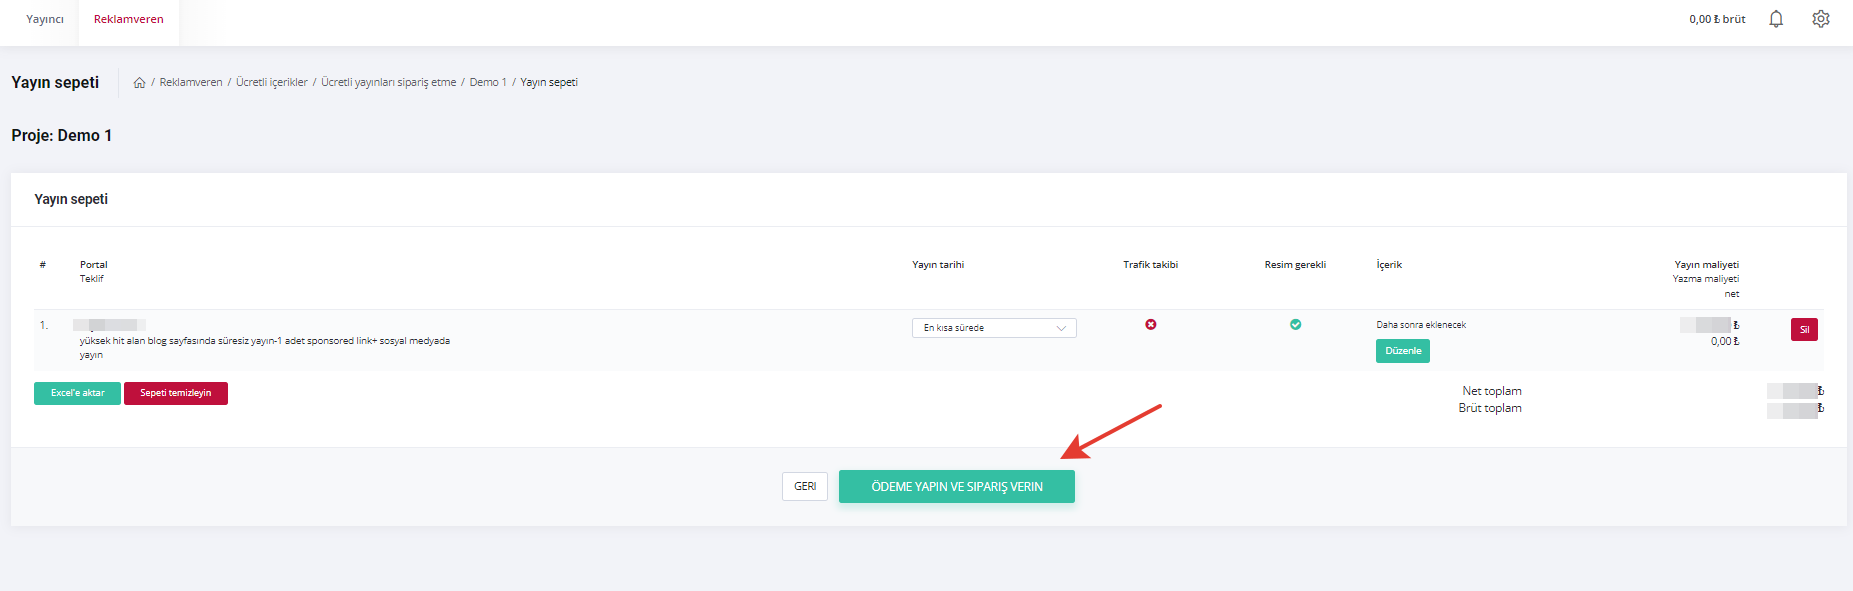Export the basket with Excel'e aktar
This screenshot has height=591, width=1853.
pyautogui.click(x=77, y=394)
